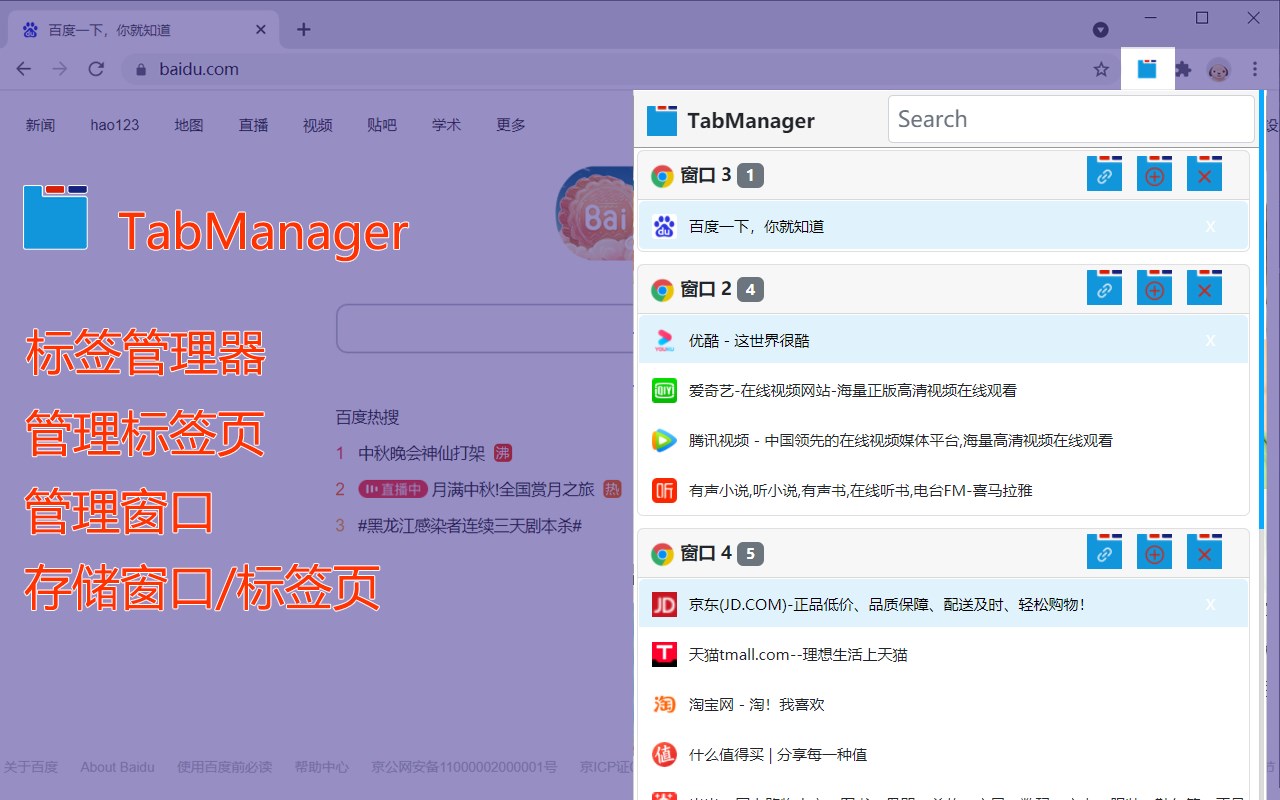Switch to the 什么值得买 tab entry
The height and width of the screenshot is (800, 1280).
[x=943, y=754]
